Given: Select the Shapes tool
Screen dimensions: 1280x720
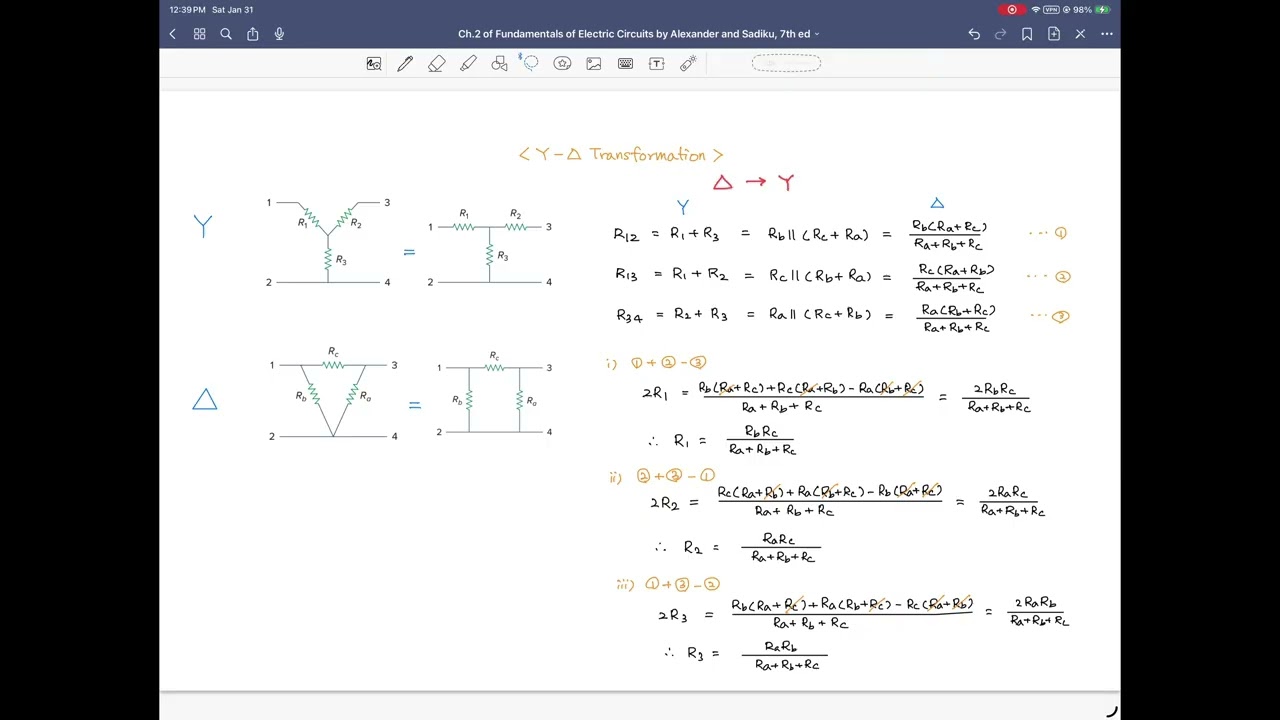Looking at the screenshot, I should (x=500, y=64).
